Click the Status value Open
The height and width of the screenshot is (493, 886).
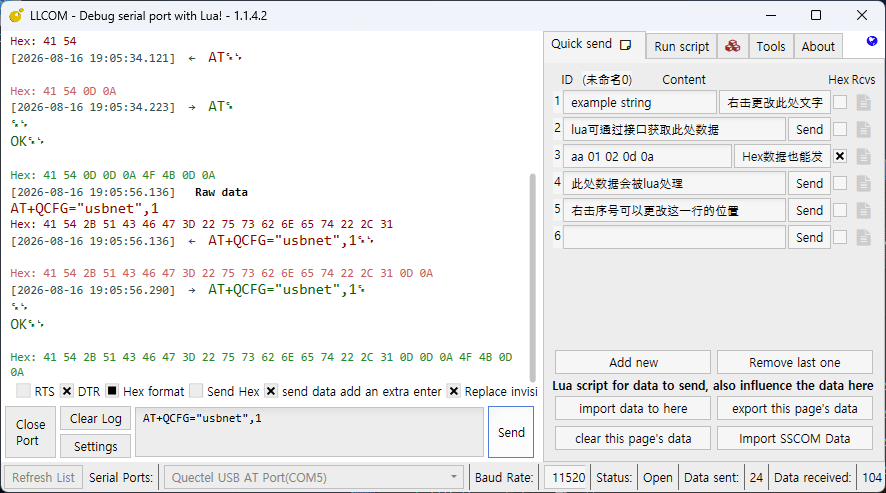click(x=658, y=478)
